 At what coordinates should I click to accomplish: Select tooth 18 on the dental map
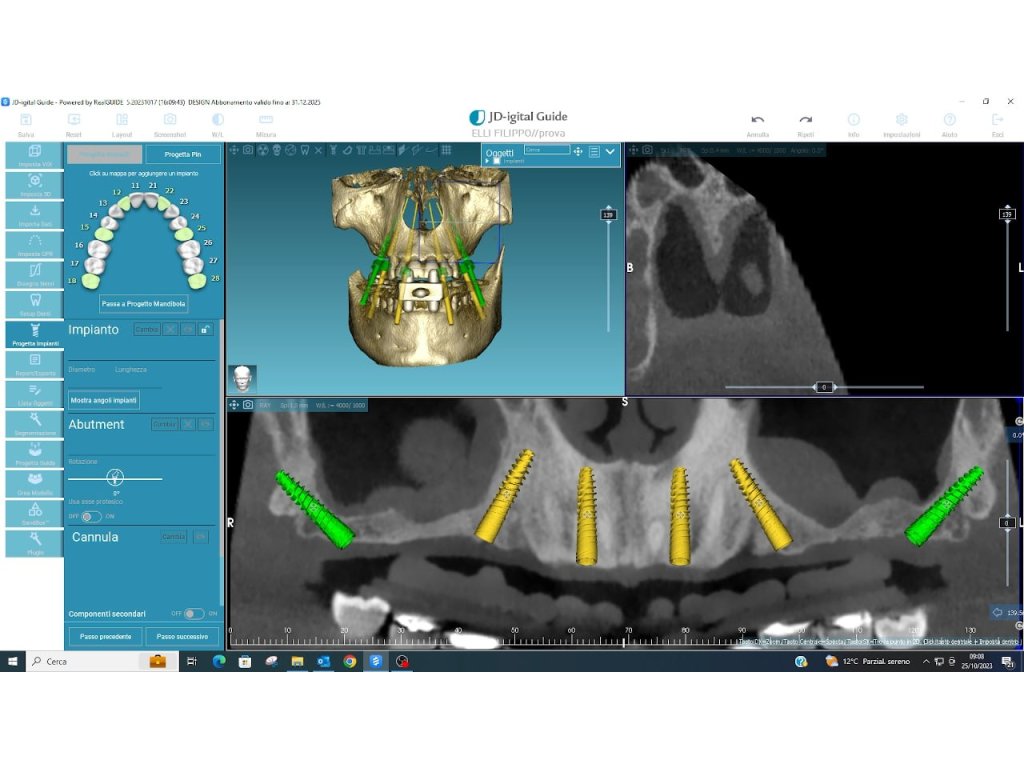pos(91,281)
